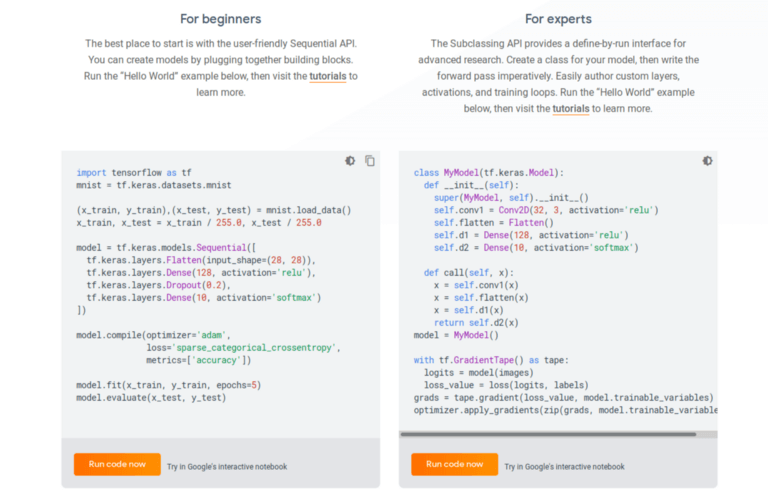This screenshot has height=493, width=768.
Task: Toggle dark code theme in experts code block
Action: 707,161
